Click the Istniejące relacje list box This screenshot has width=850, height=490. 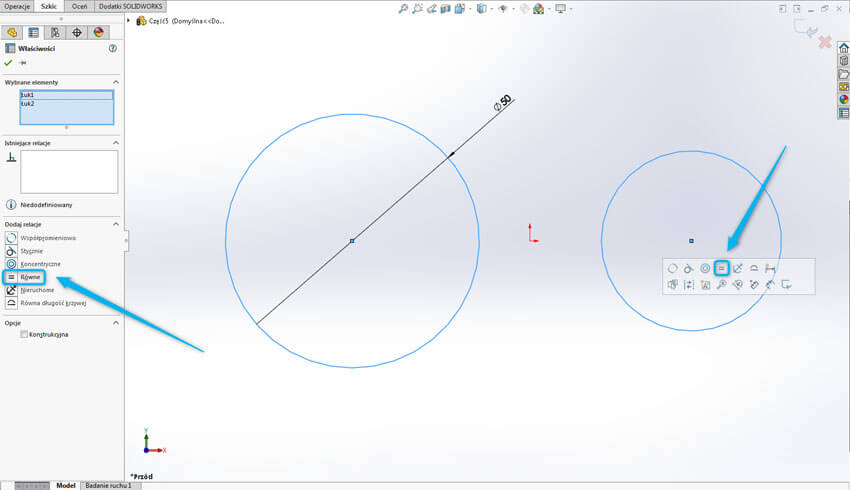click(x=69, y=171)
